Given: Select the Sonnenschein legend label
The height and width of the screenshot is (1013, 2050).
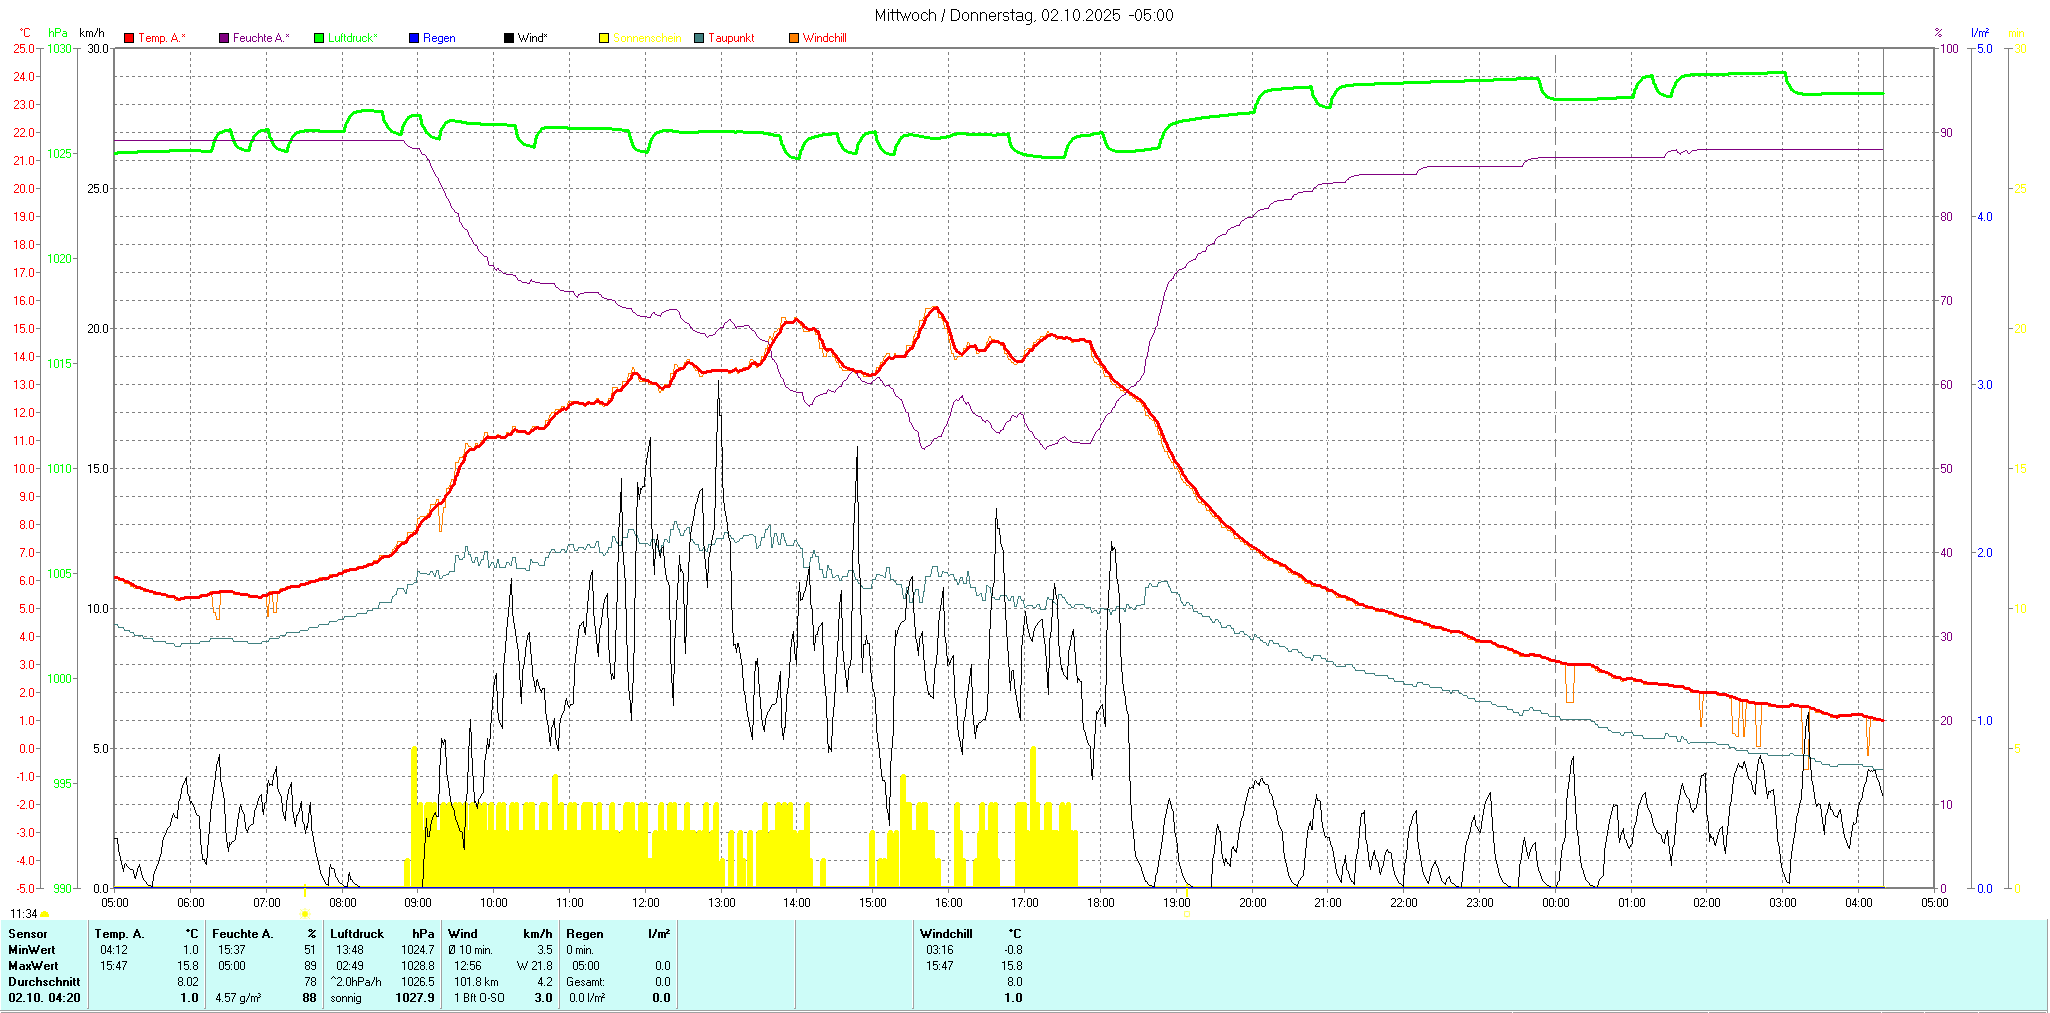Looking at the screenshot, I should click(x=646, y=38).
